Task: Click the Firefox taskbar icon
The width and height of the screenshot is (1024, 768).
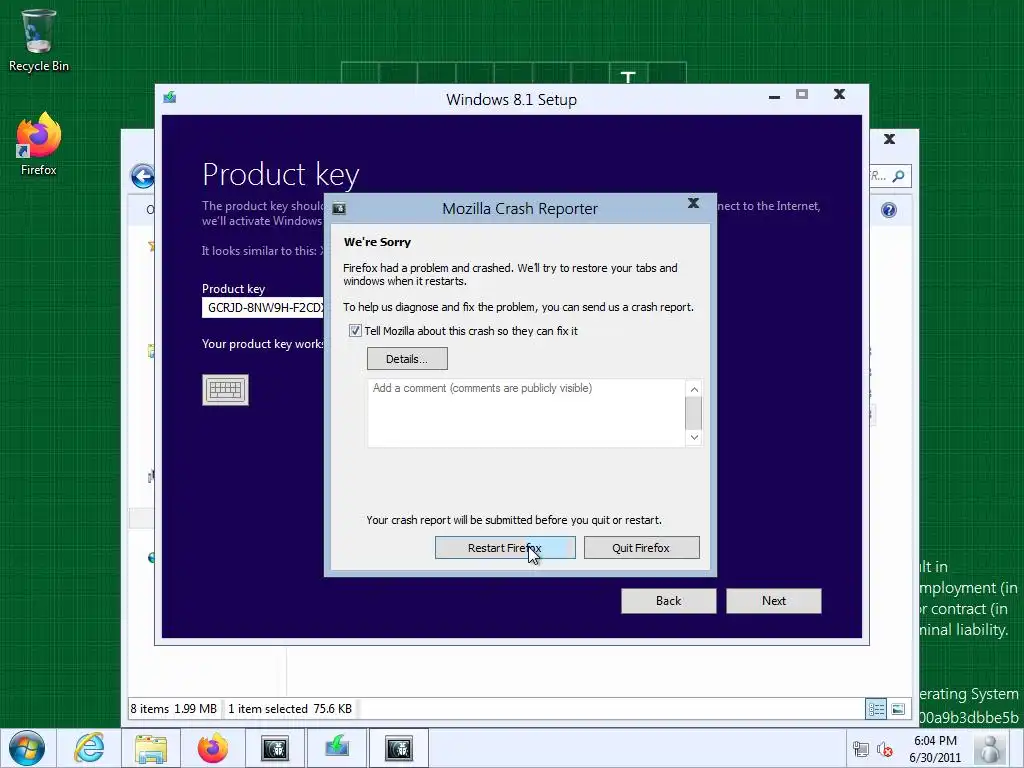Action: click(213, 748)
